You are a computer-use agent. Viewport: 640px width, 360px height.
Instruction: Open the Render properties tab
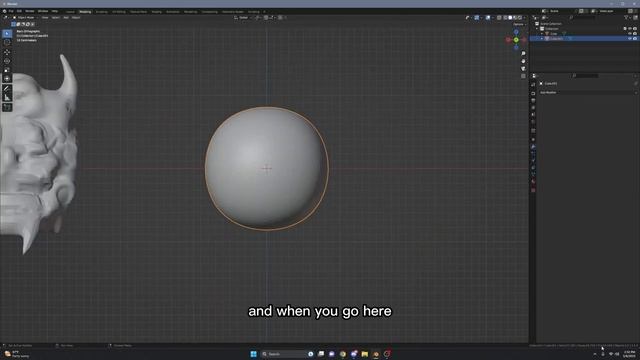point(533,93)
